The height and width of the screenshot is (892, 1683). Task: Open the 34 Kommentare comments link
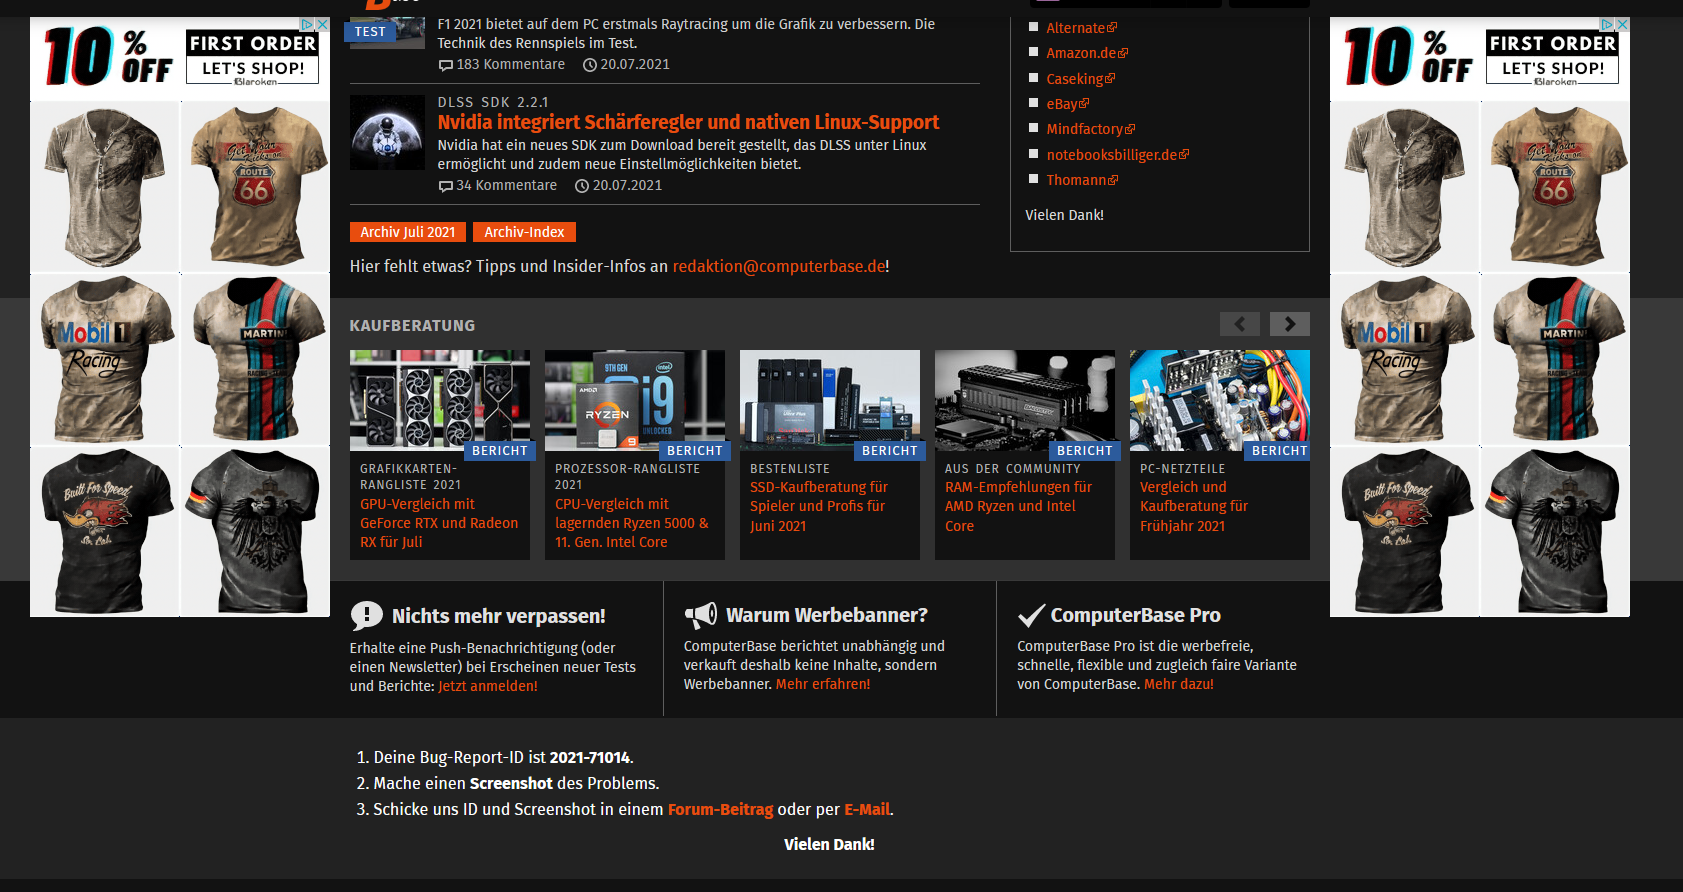click(498, 185)
